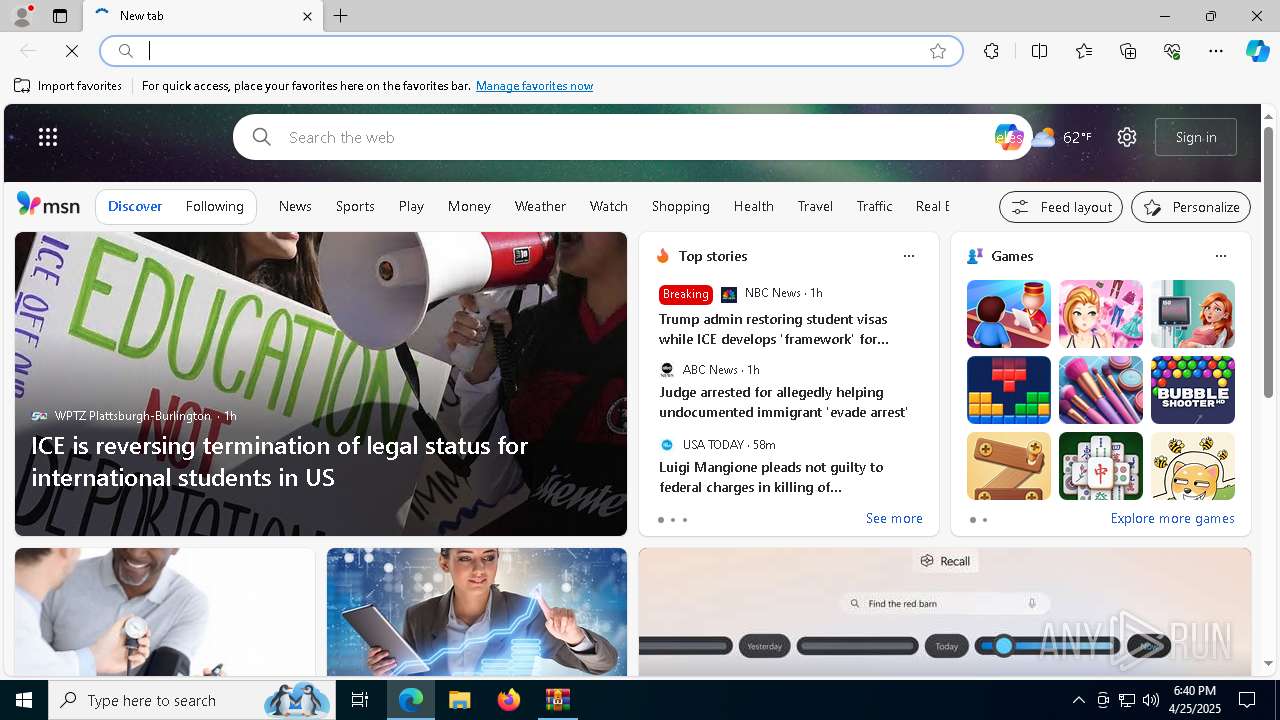Open ICE reversing termination headline story
Viewport: 1280px width, 720px height.
(280, 461)
